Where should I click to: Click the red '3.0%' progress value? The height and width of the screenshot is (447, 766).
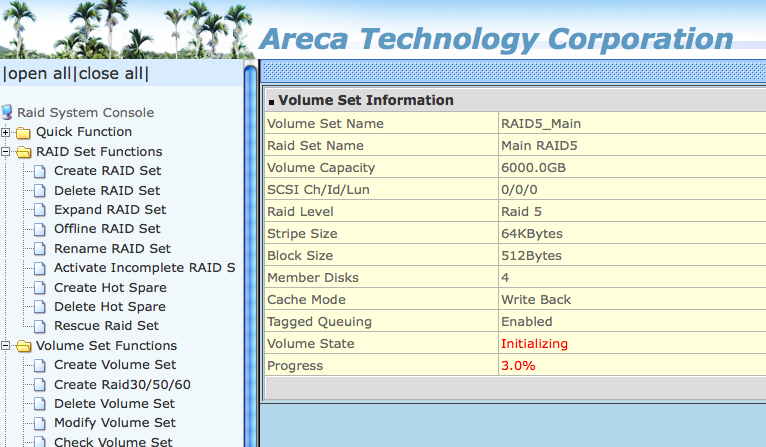coord(518,365)
